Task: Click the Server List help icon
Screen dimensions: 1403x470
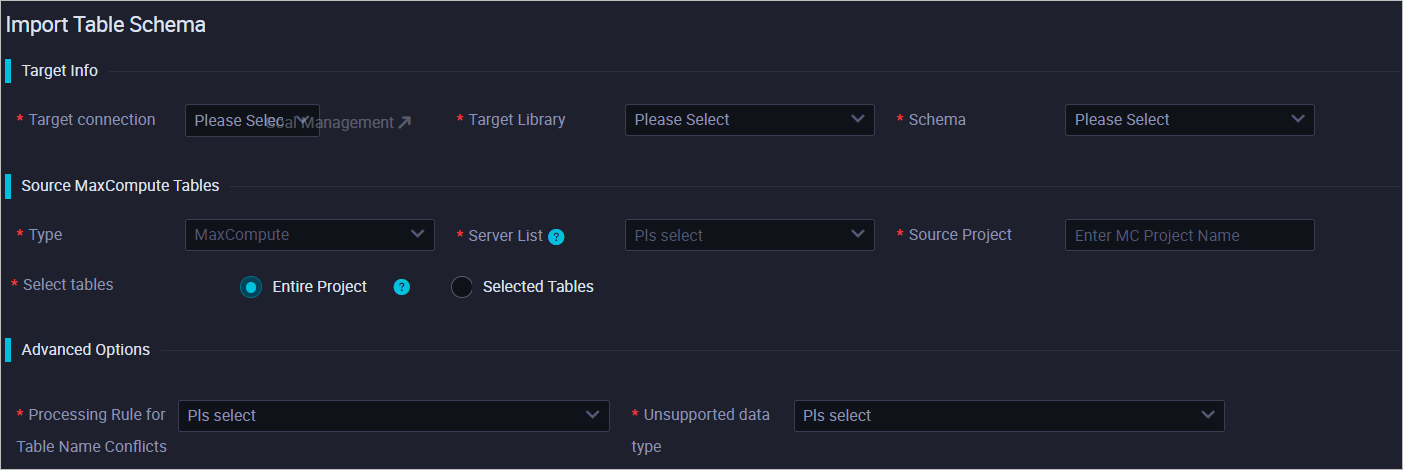Action: [x=557, y=237]
